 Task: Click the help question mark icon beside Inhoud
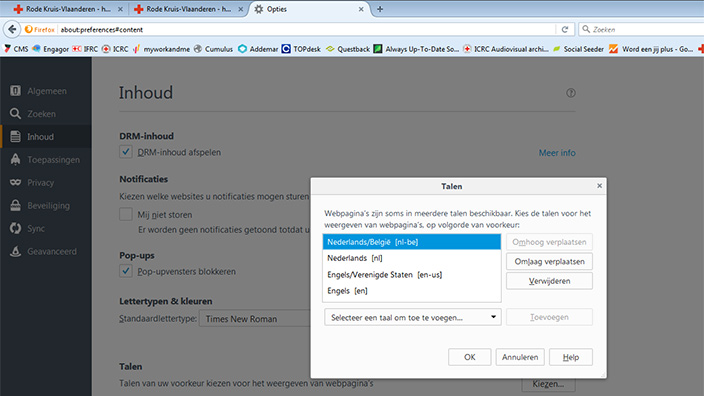pyautogui.click(x=571, y=93)
